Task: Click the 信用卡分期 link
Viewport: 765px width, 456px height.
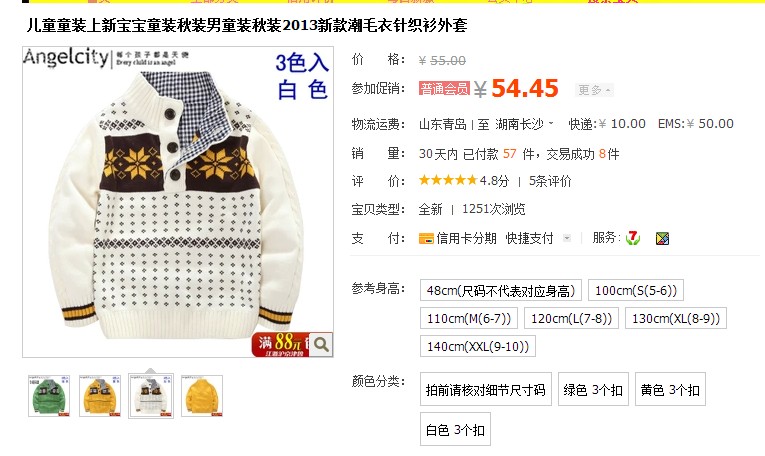Action: tap(466, 238)
